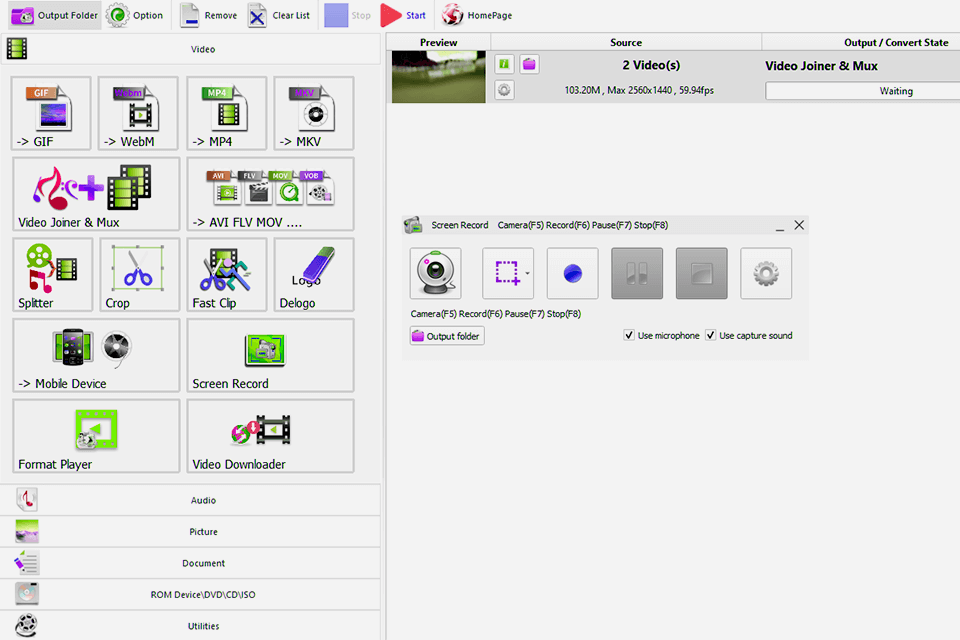The height and width of the screenshot is (640, 960).
Task: Open the Delogo tool
Action: 313,274
